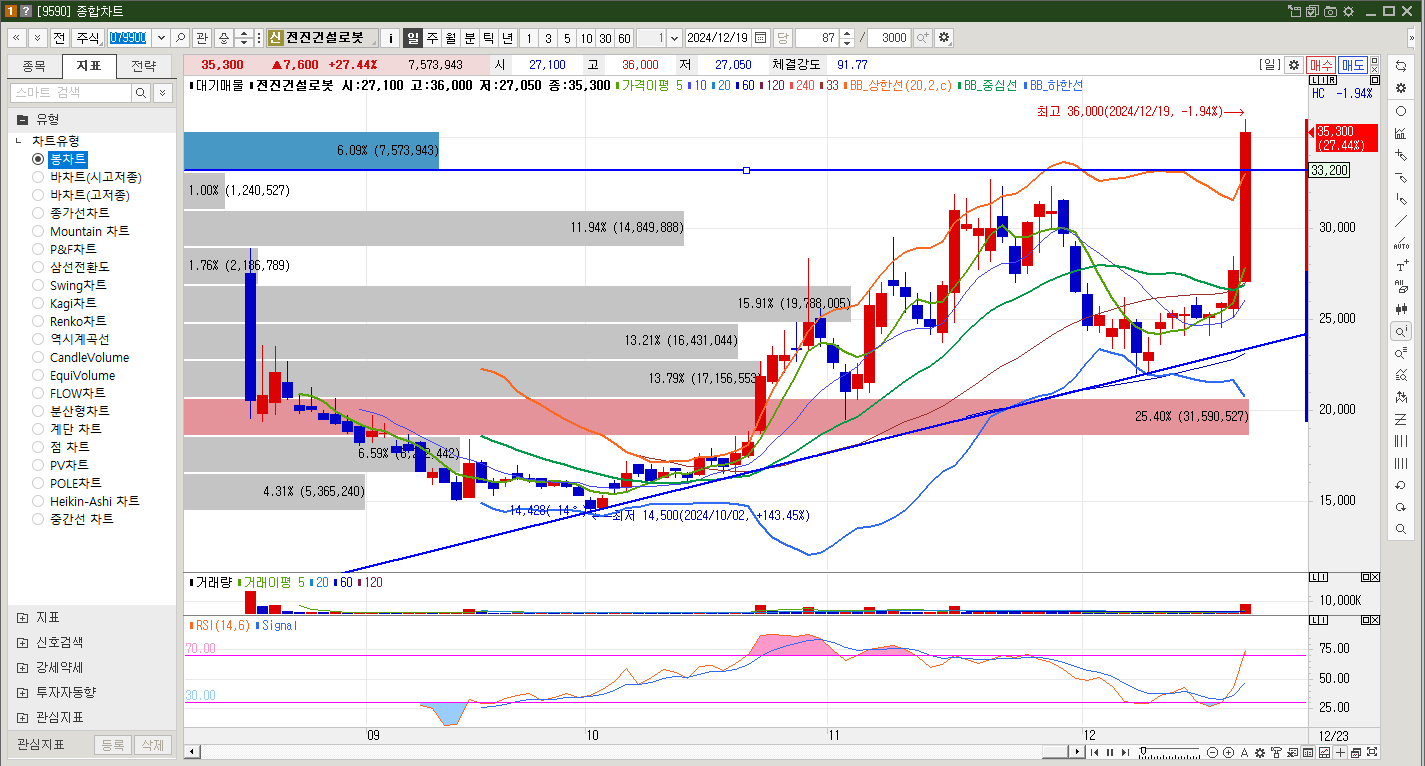Select the 30 minute interval button
Viewport: 1425px width, 766px height.
[605, 38]
